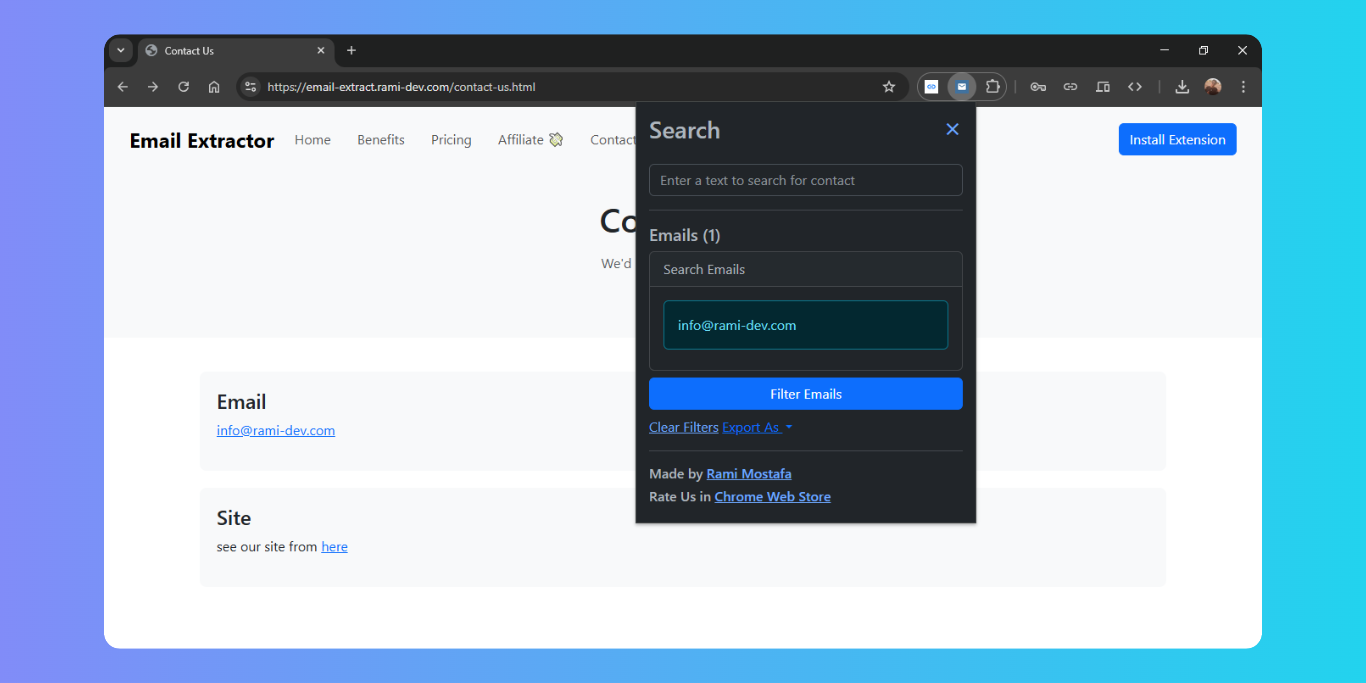Minimize the browser window
Screen dimensions: 1366x683
click(1164, 50)
